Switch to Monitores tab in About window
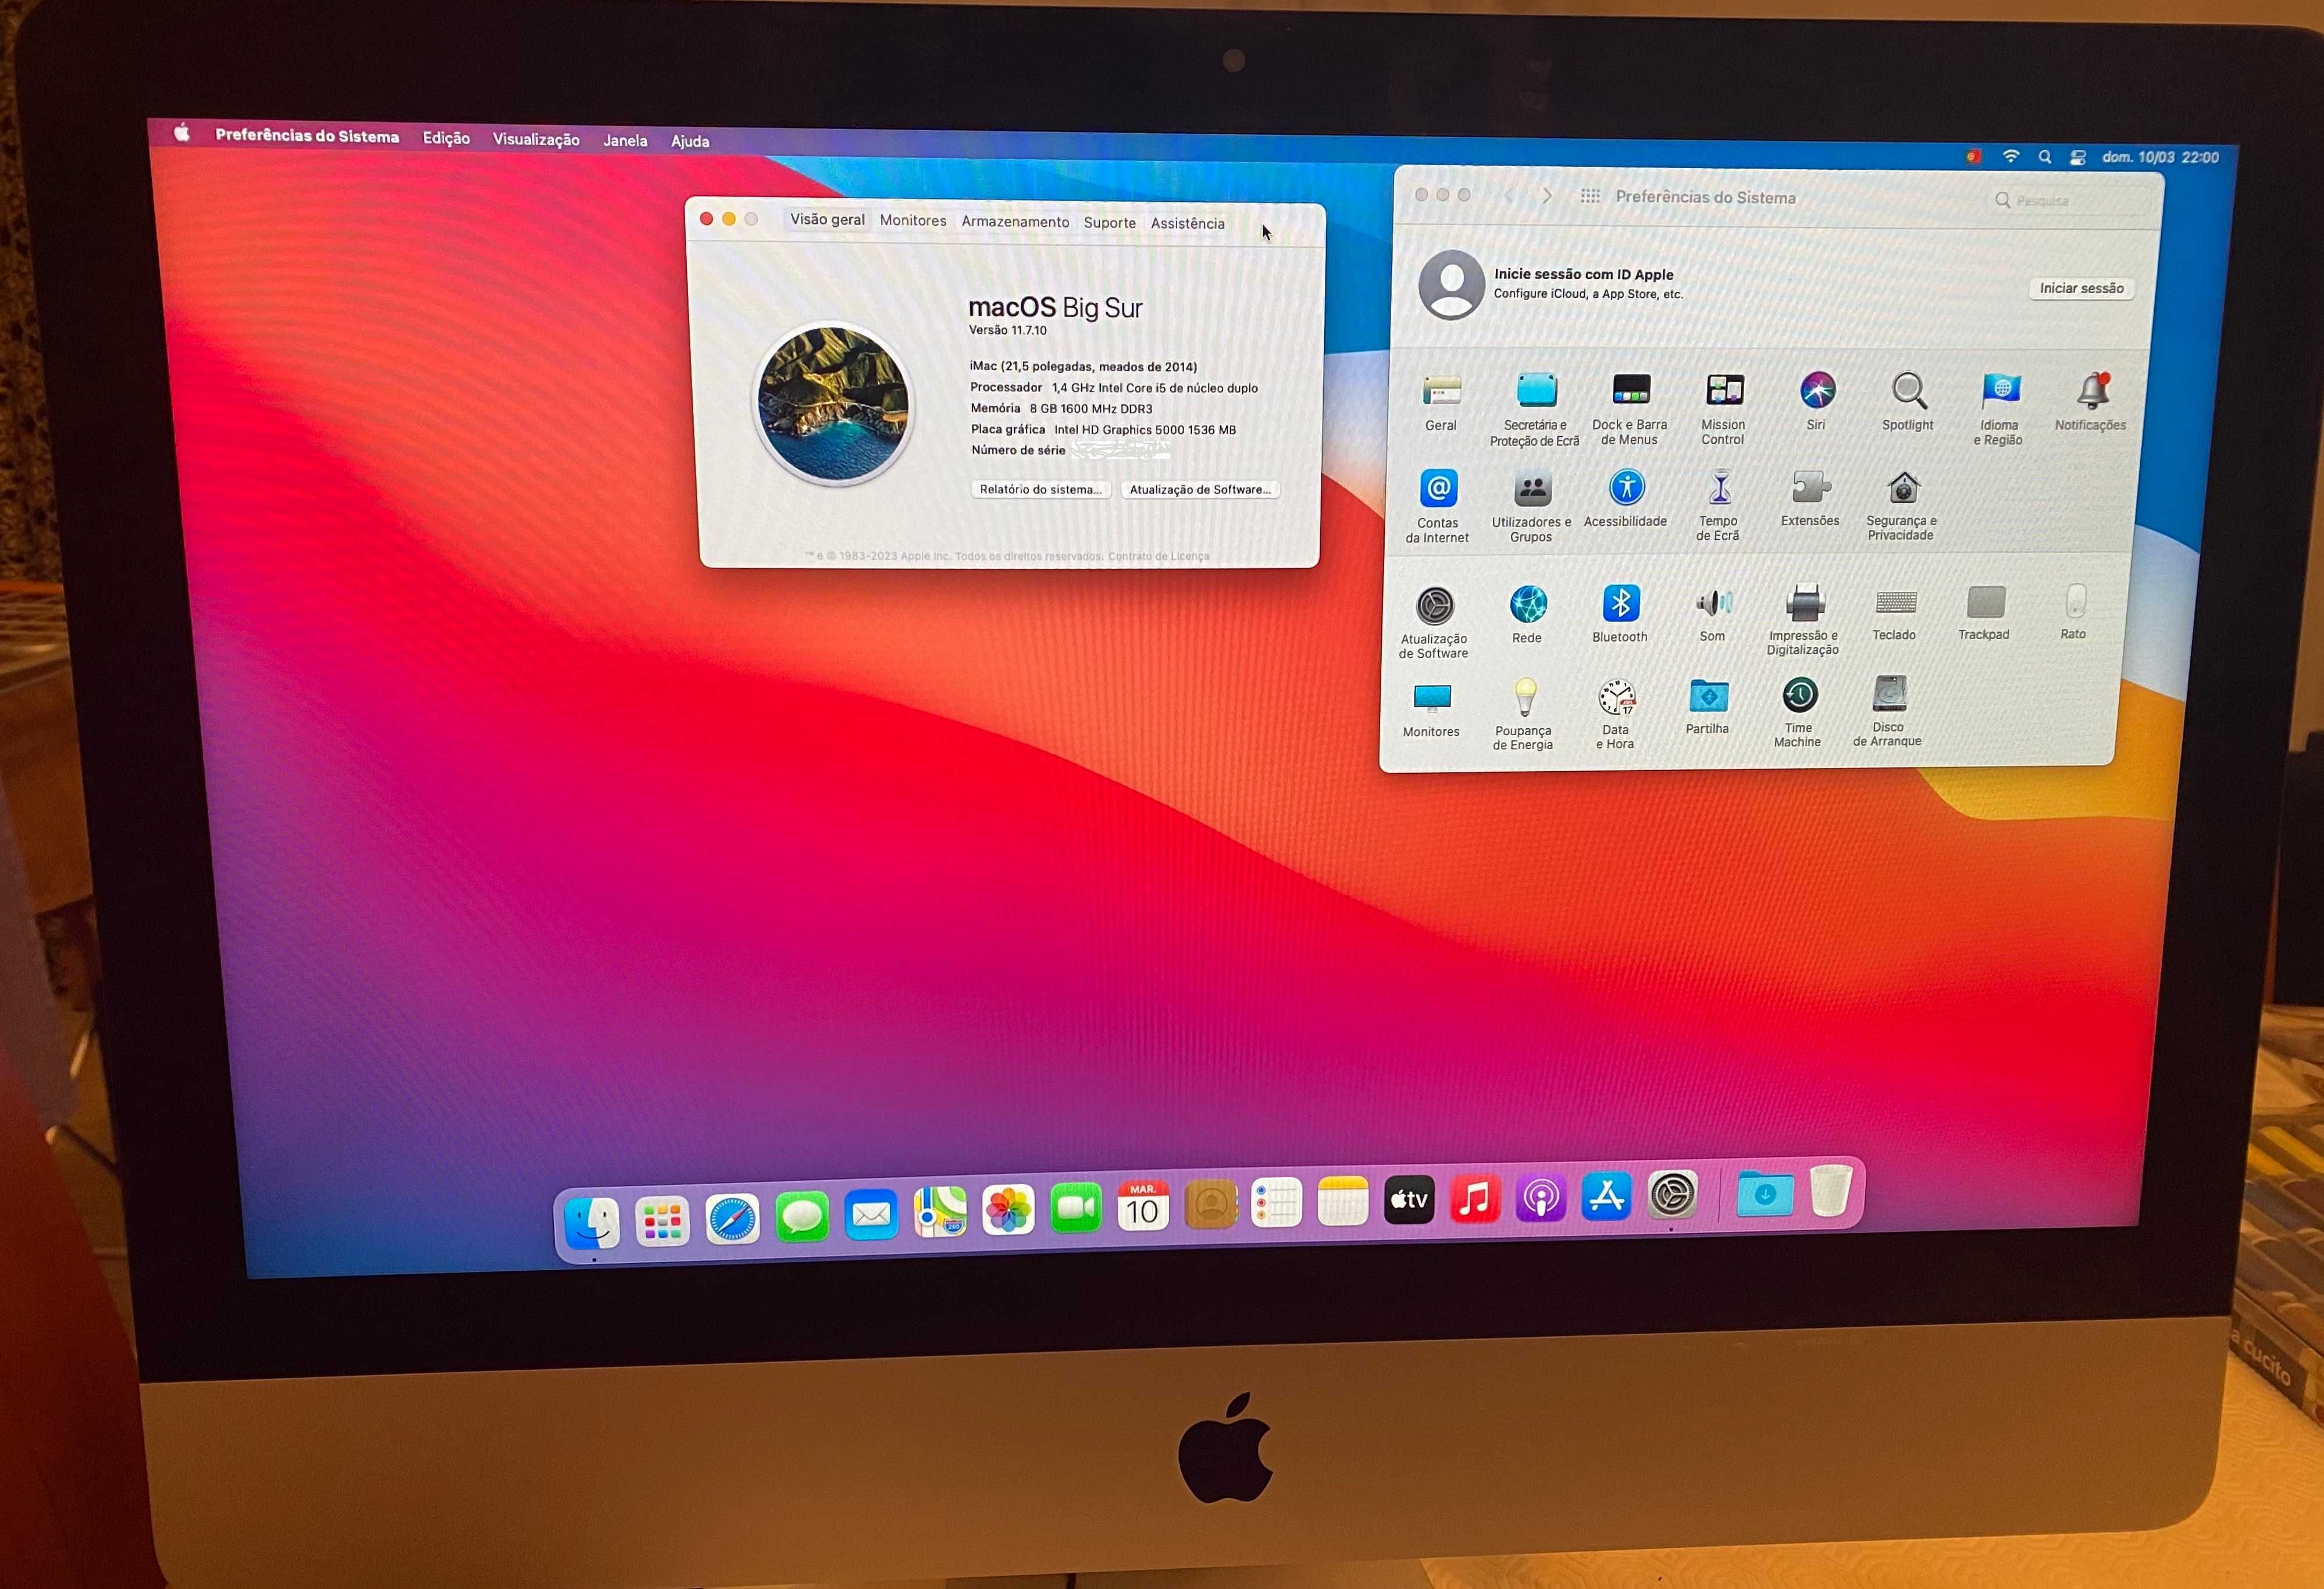The height and width of the screenshot is (1589, 2324). [913, 220]
